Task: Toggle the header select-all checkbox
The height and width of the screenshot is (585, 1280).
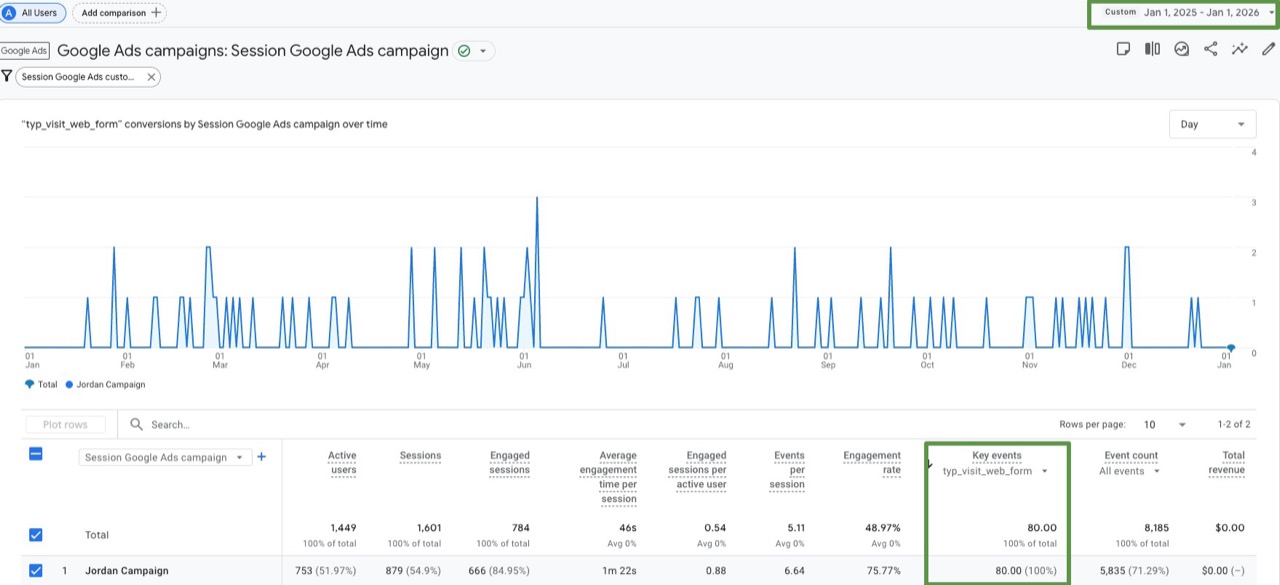Action: coord(35,454)
